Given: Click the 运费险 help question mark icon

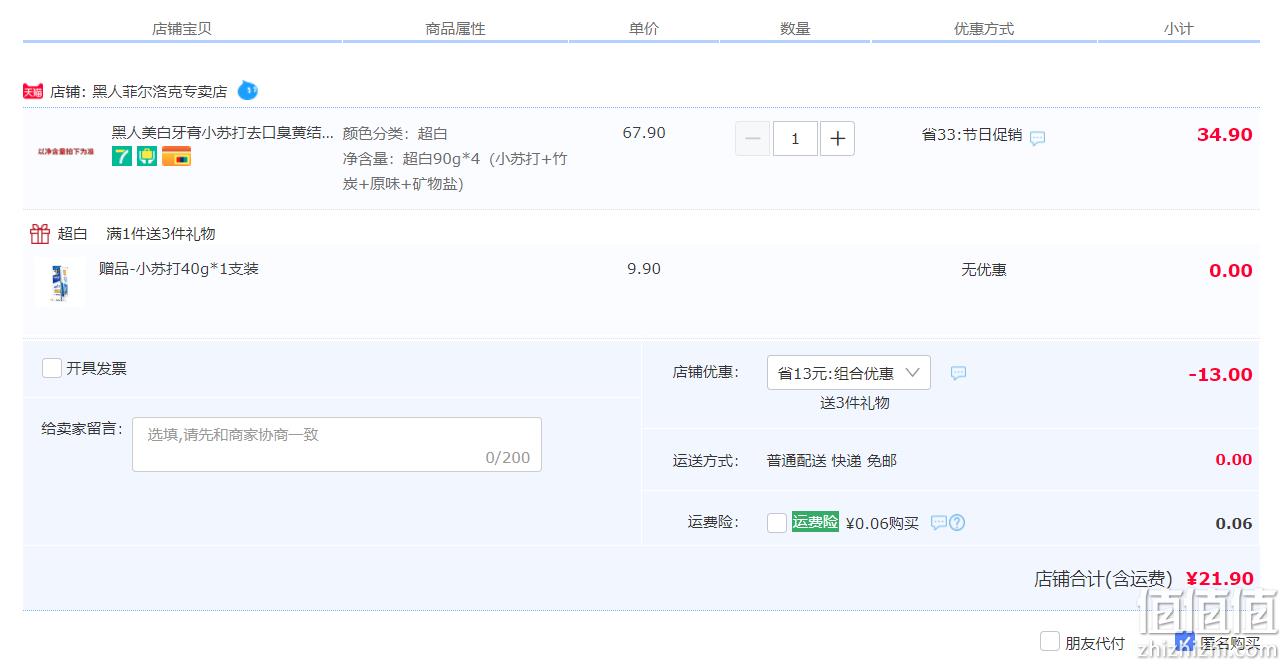Looking at the screenshot, I should (957, 522).
